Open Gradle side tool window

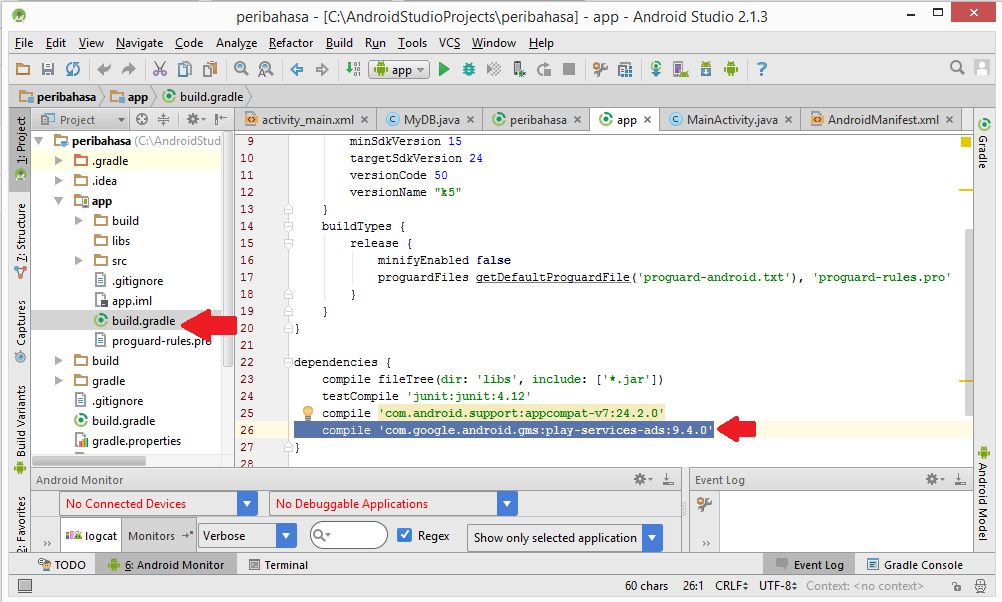[x=983, y=143]
